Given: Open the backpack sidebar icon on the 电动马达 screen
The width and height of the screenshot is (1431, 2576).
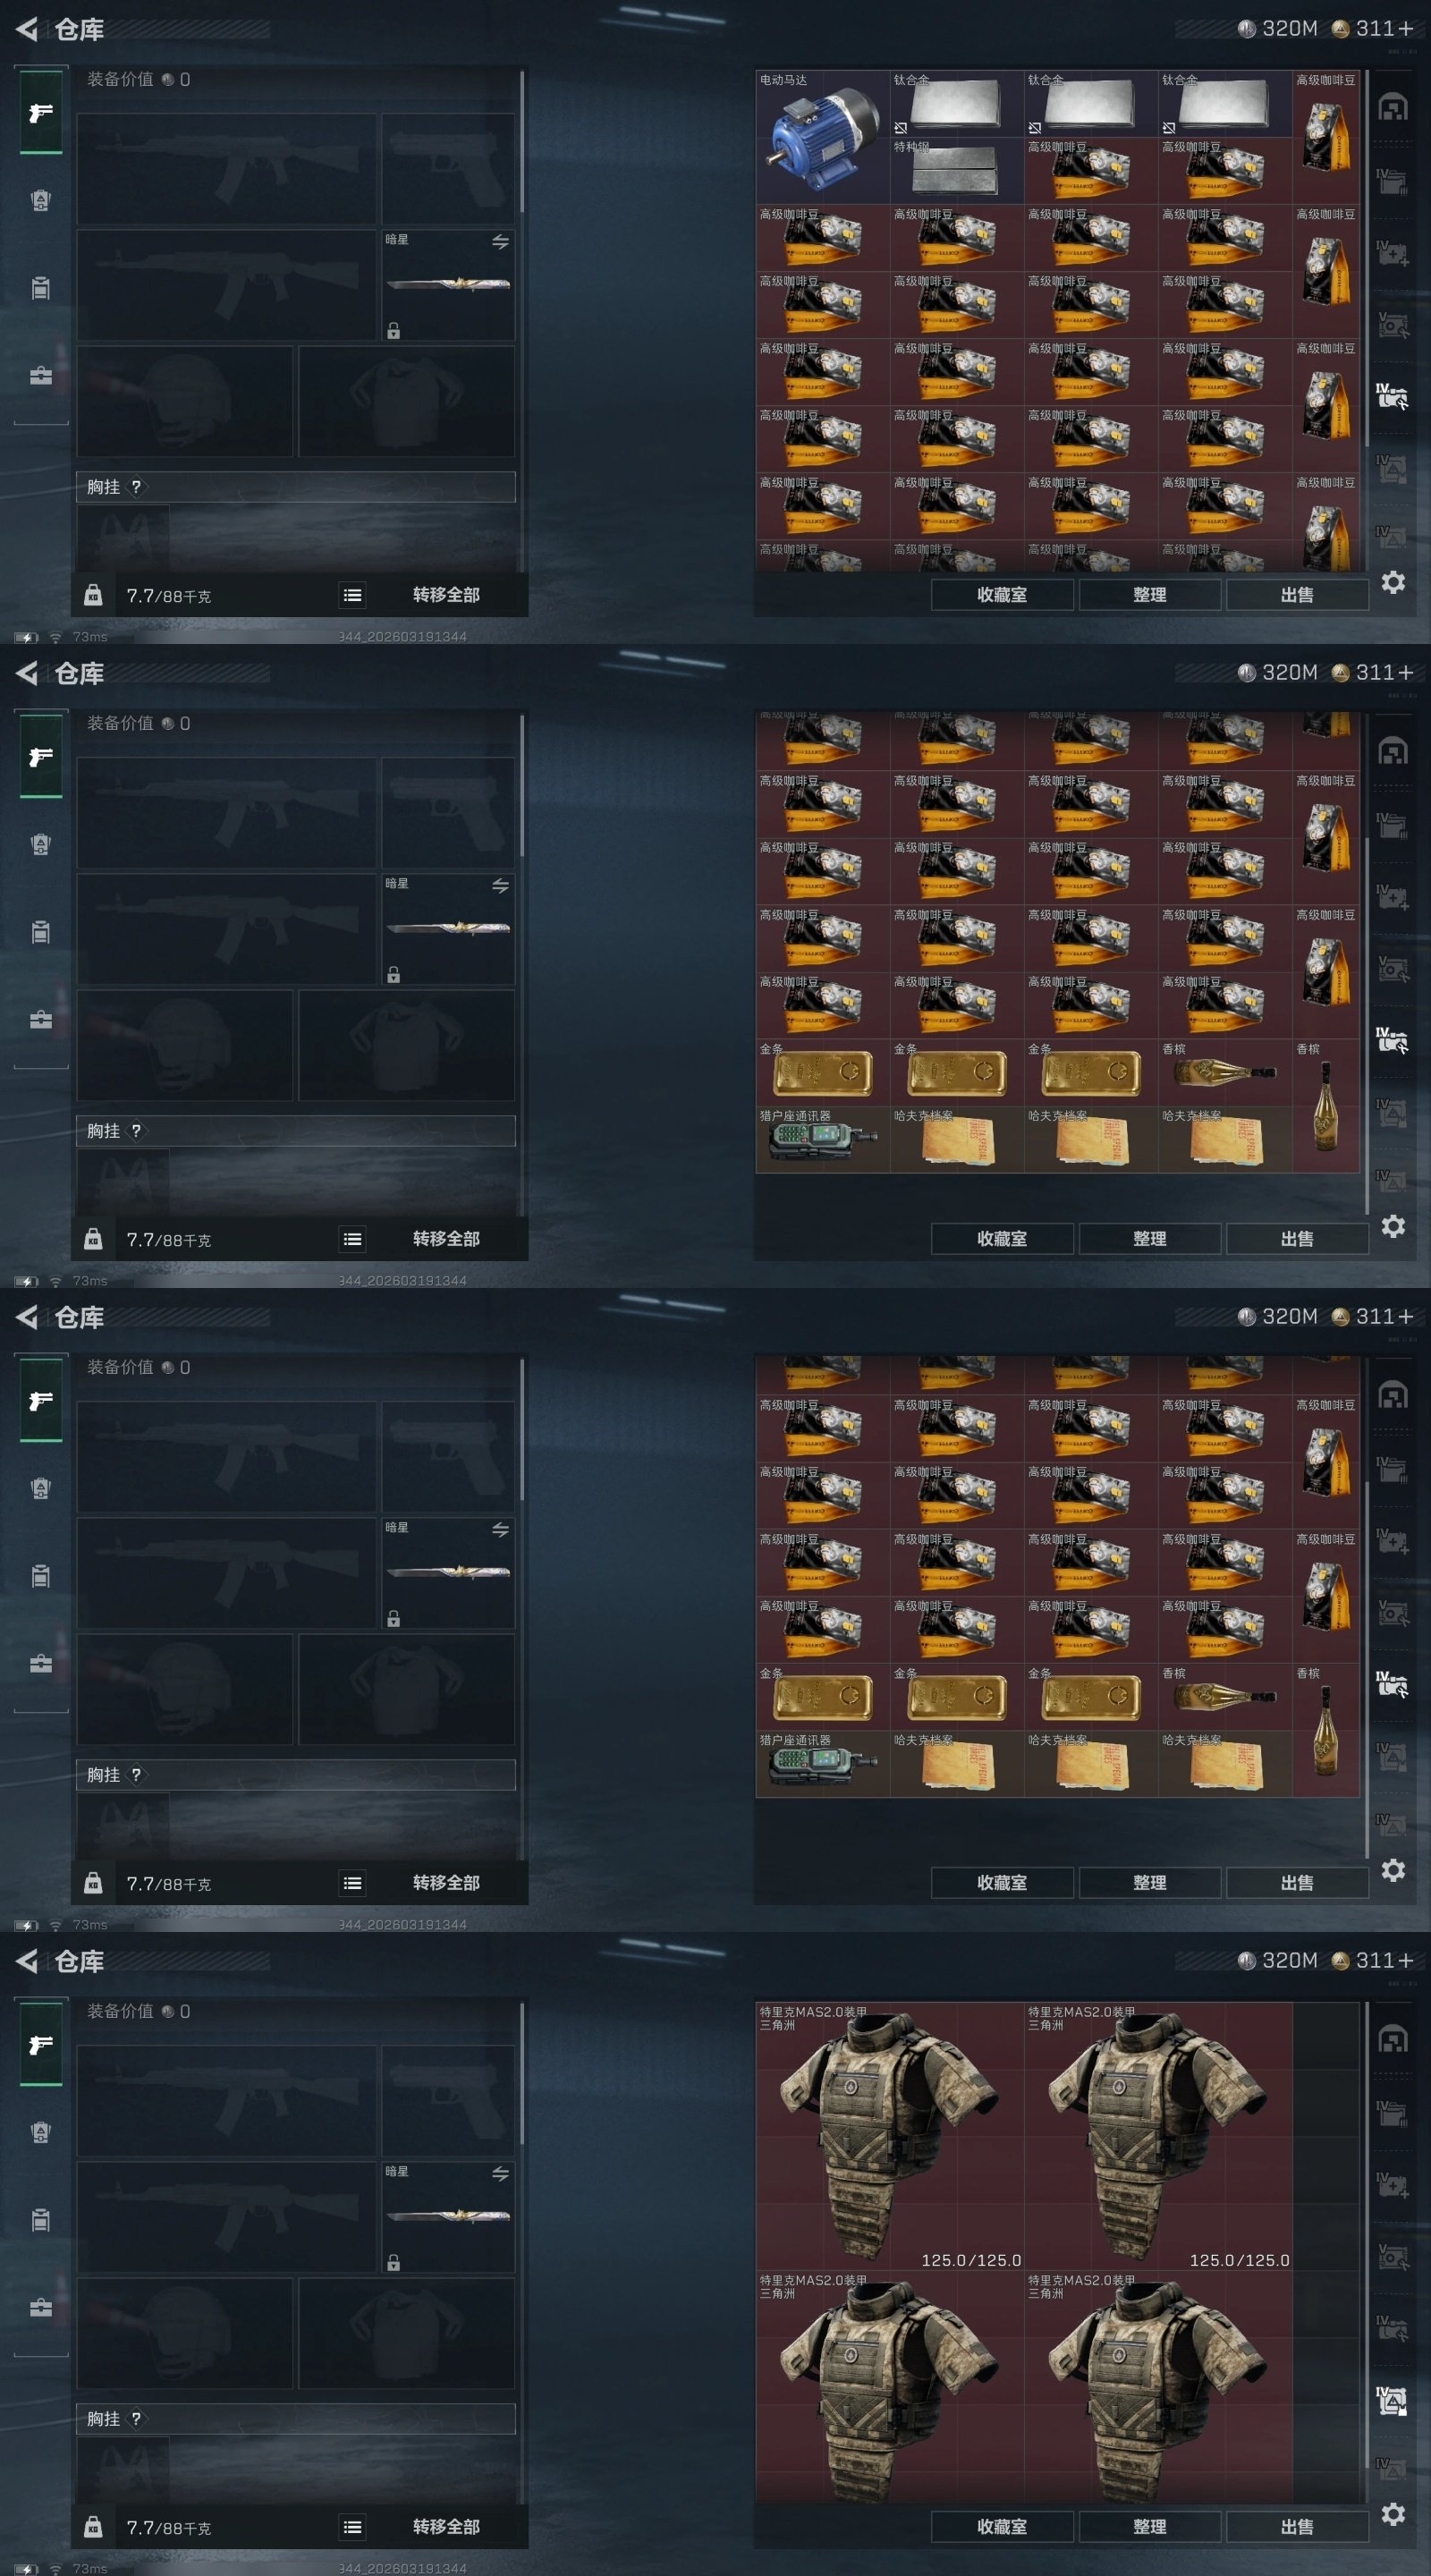Looking at the screenshot, I should (41, 288).
